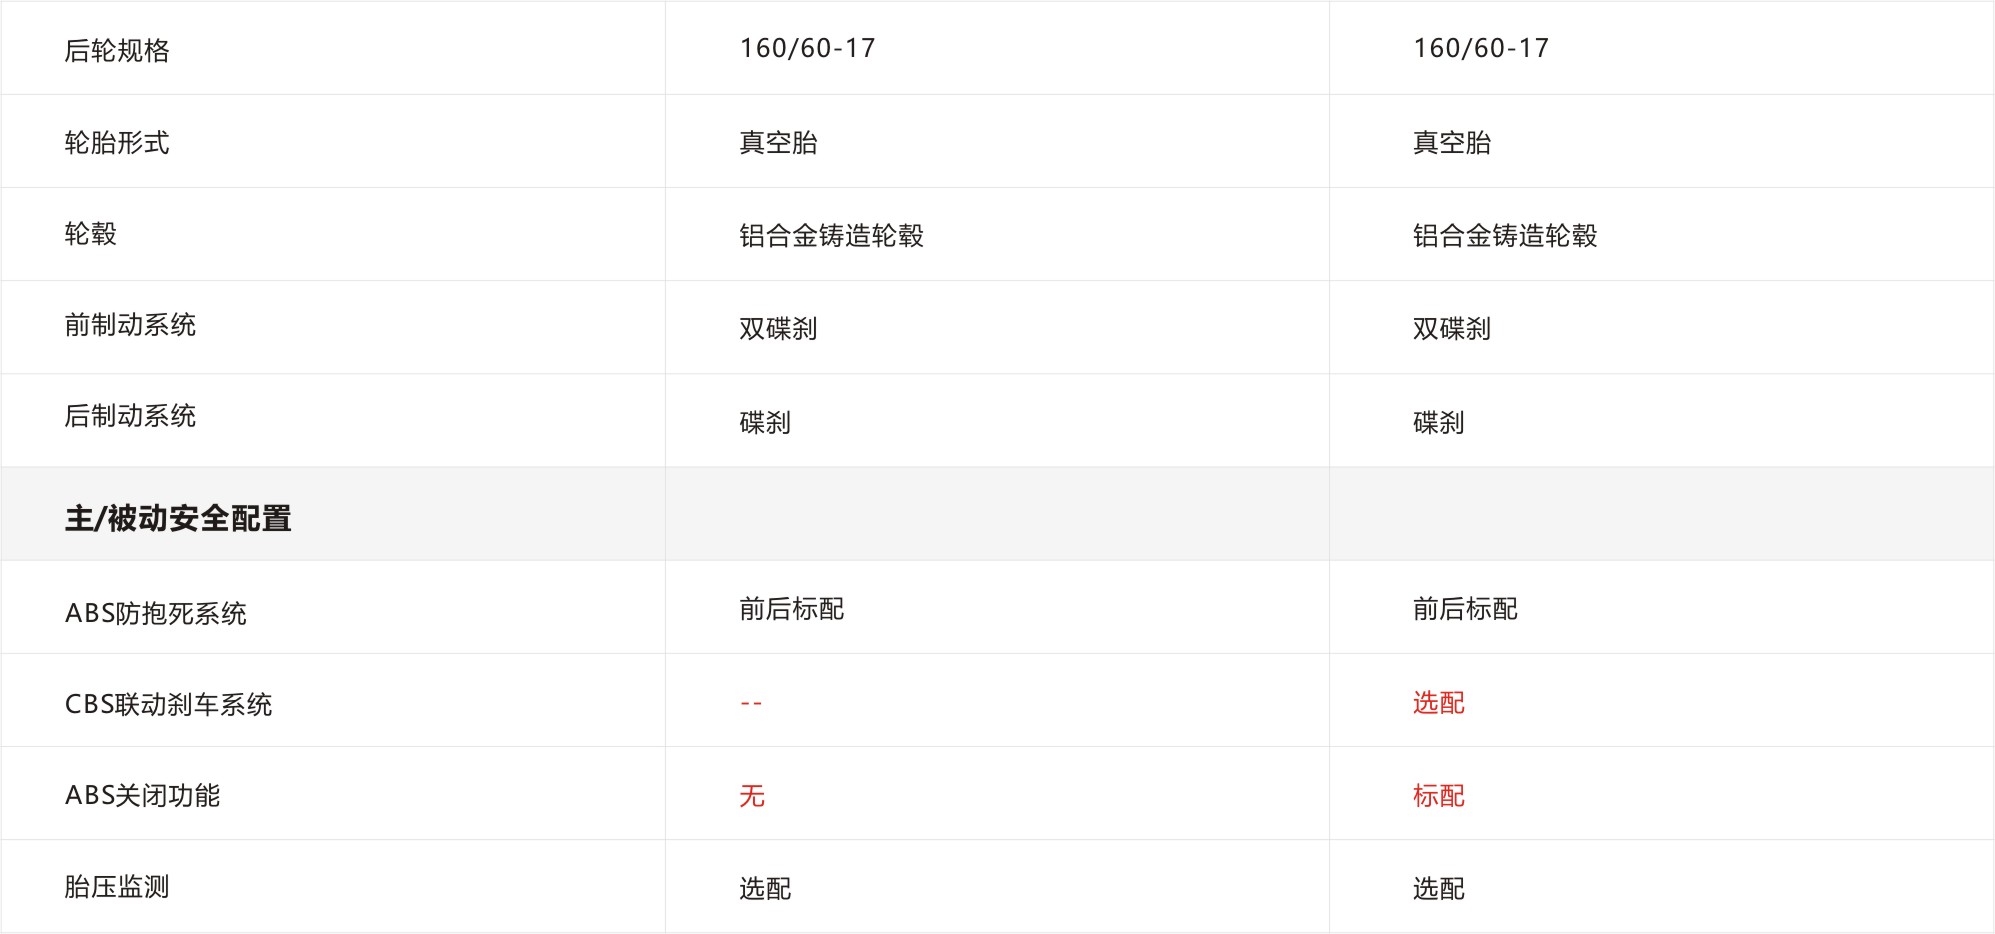
Task: Select the second column 160/60-17 value
Action: 1481,48
